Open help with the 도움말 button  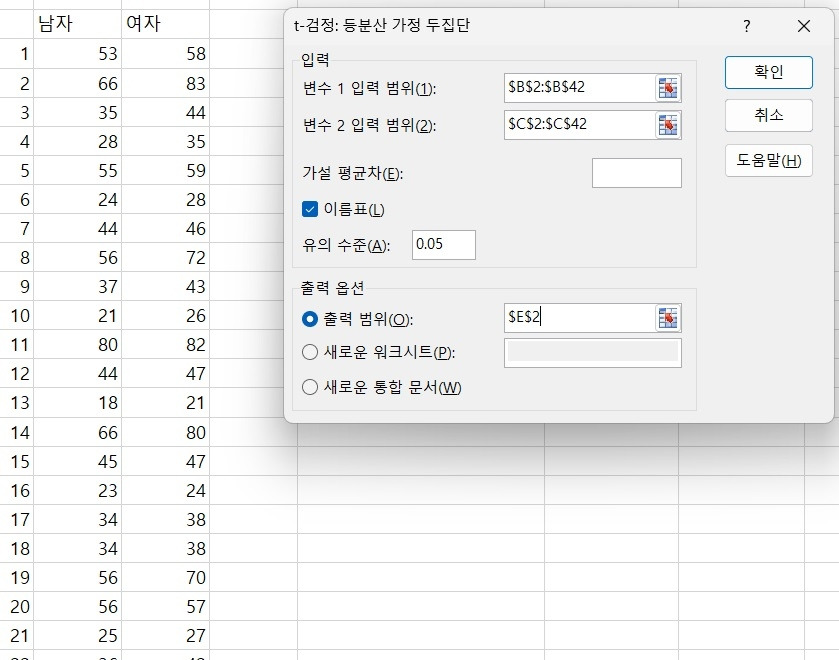click(x=768, y=162)
